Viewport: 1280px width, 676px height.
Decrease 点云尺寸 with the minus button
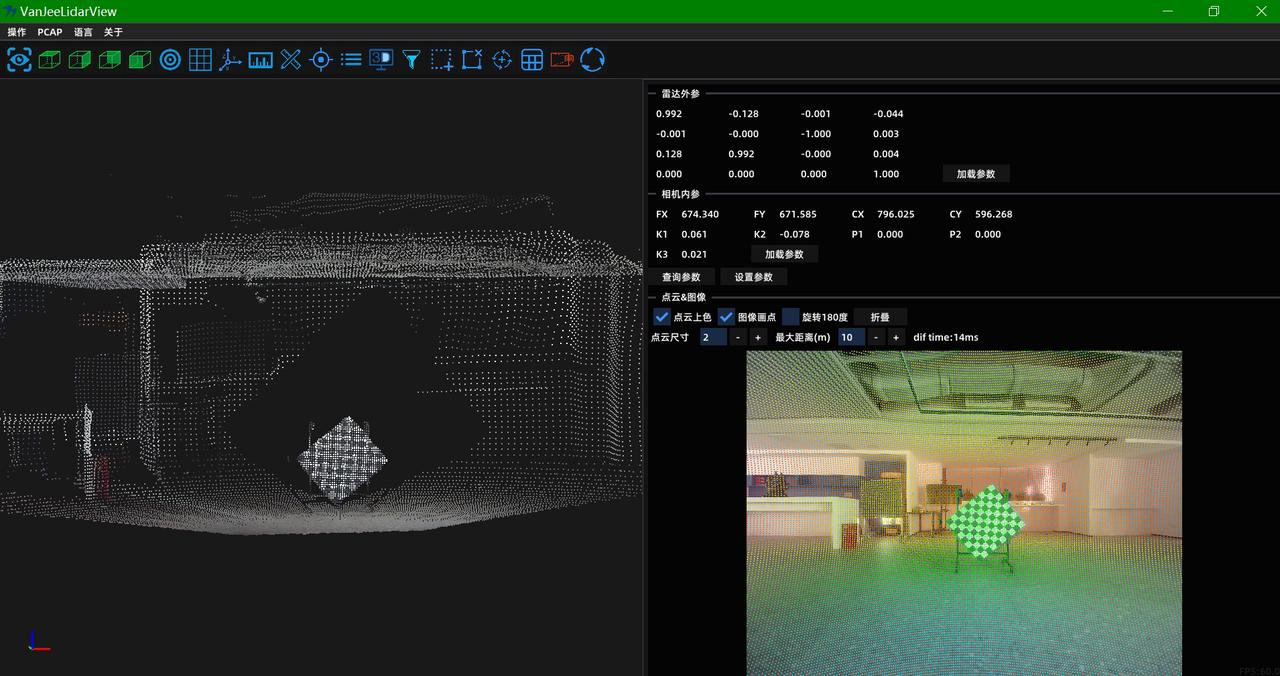(738, 338)
